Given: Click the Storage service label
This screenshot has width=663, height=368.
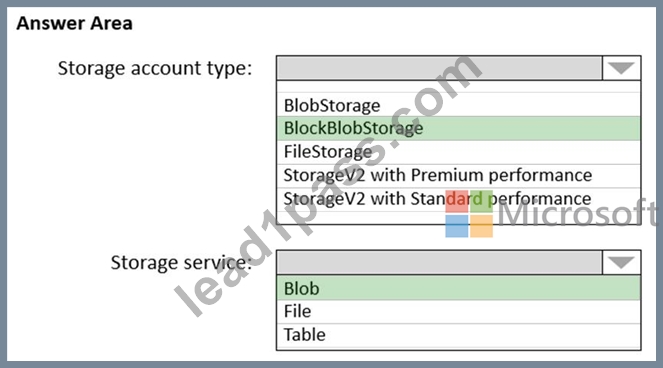Looking at the screenshot, I should [181, 263].
